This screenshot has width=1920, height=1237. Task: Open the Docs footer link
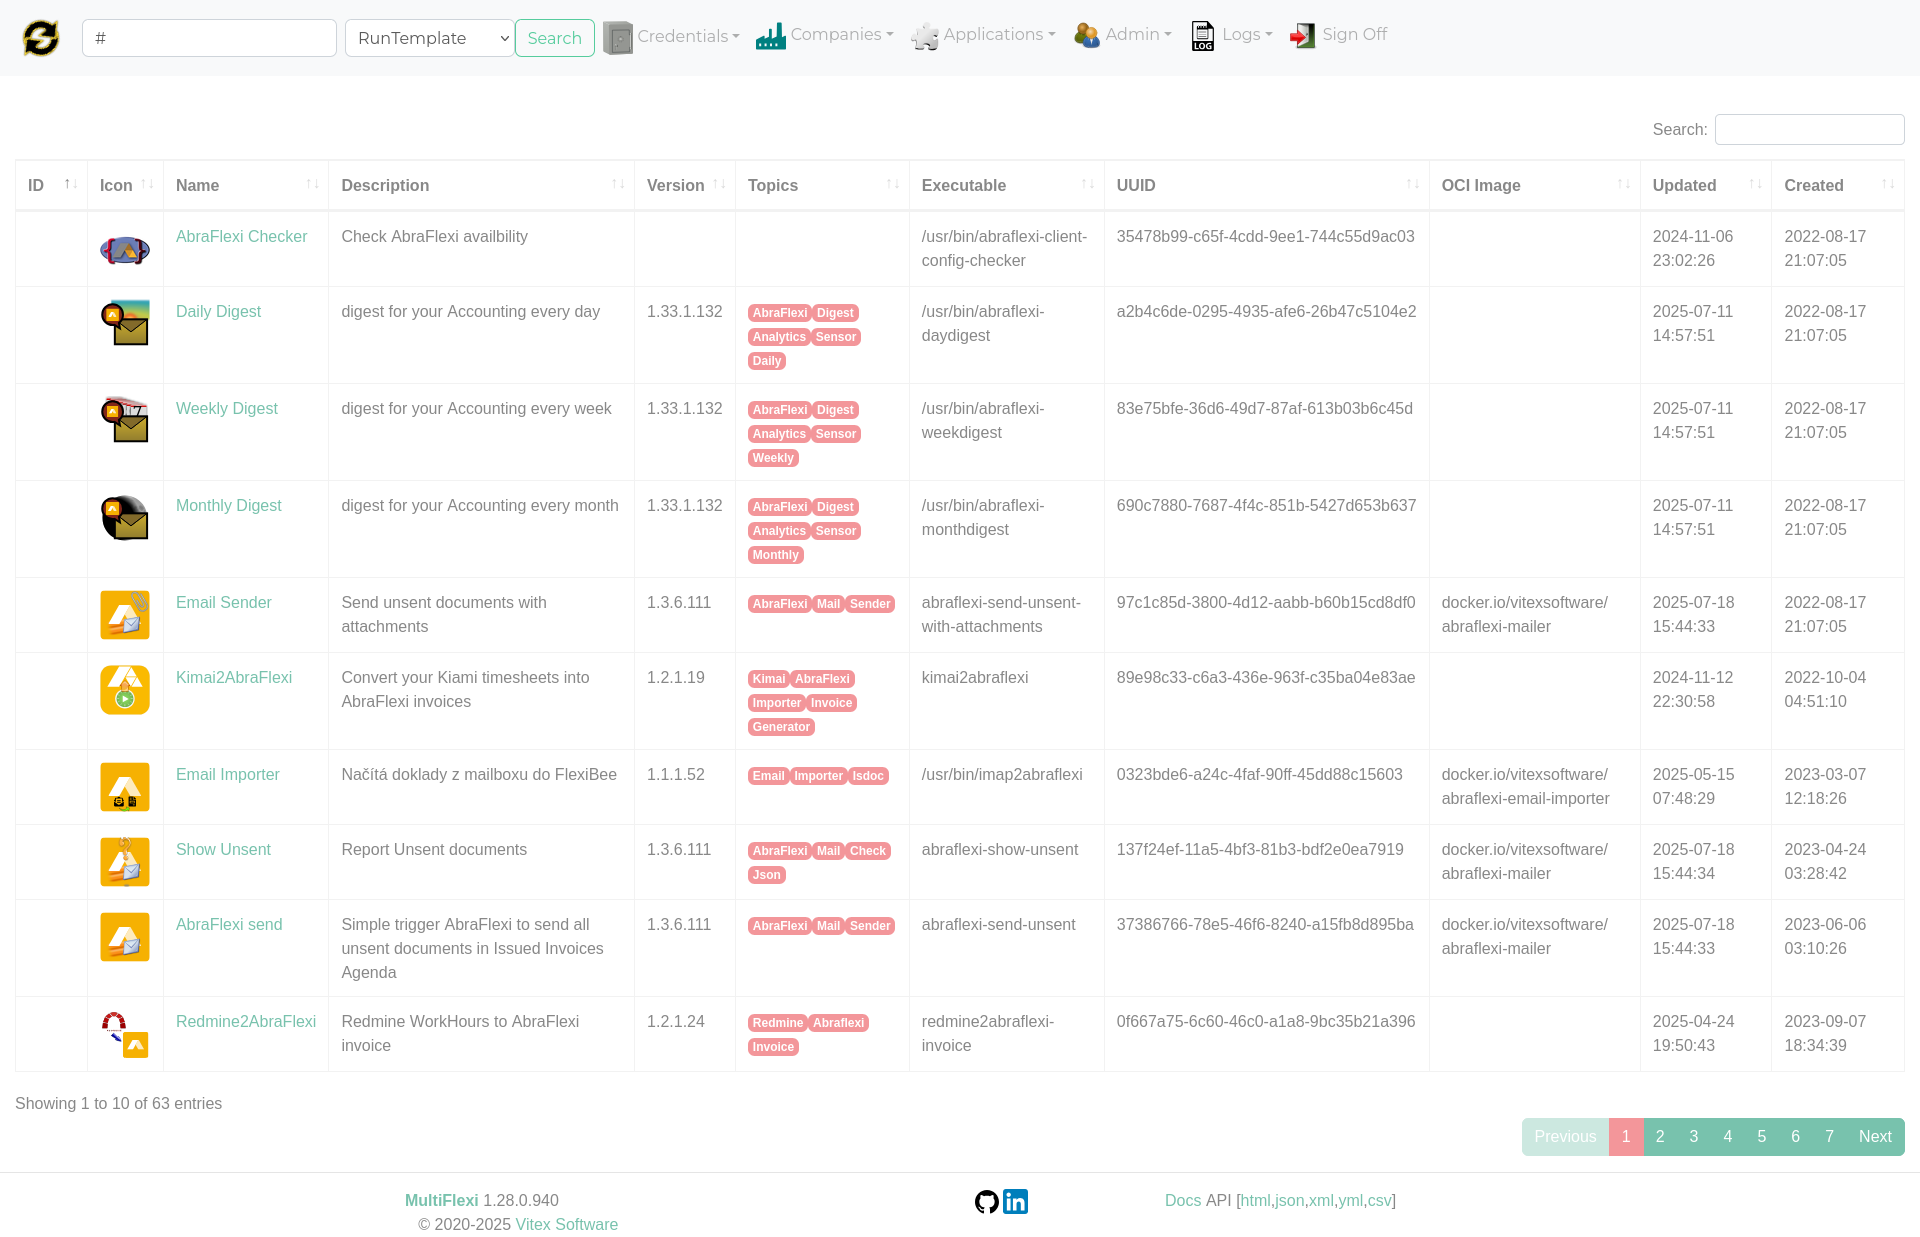click(x=1182, y=1201)
